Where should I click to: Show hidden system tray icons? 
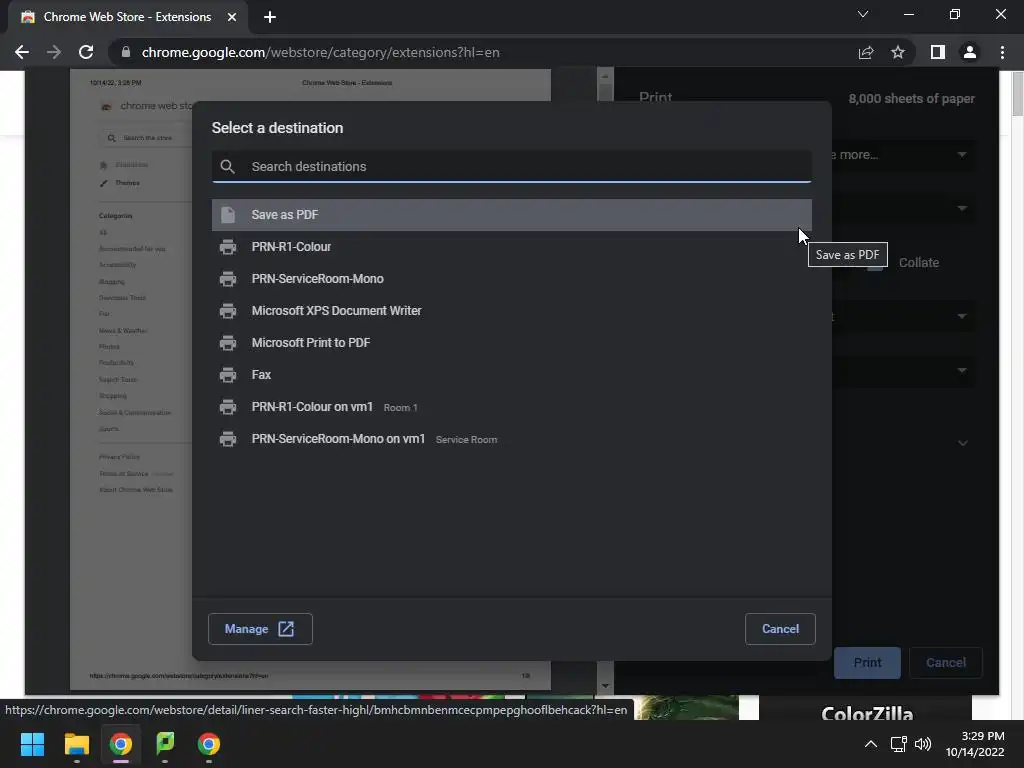(x=871, y=744)
